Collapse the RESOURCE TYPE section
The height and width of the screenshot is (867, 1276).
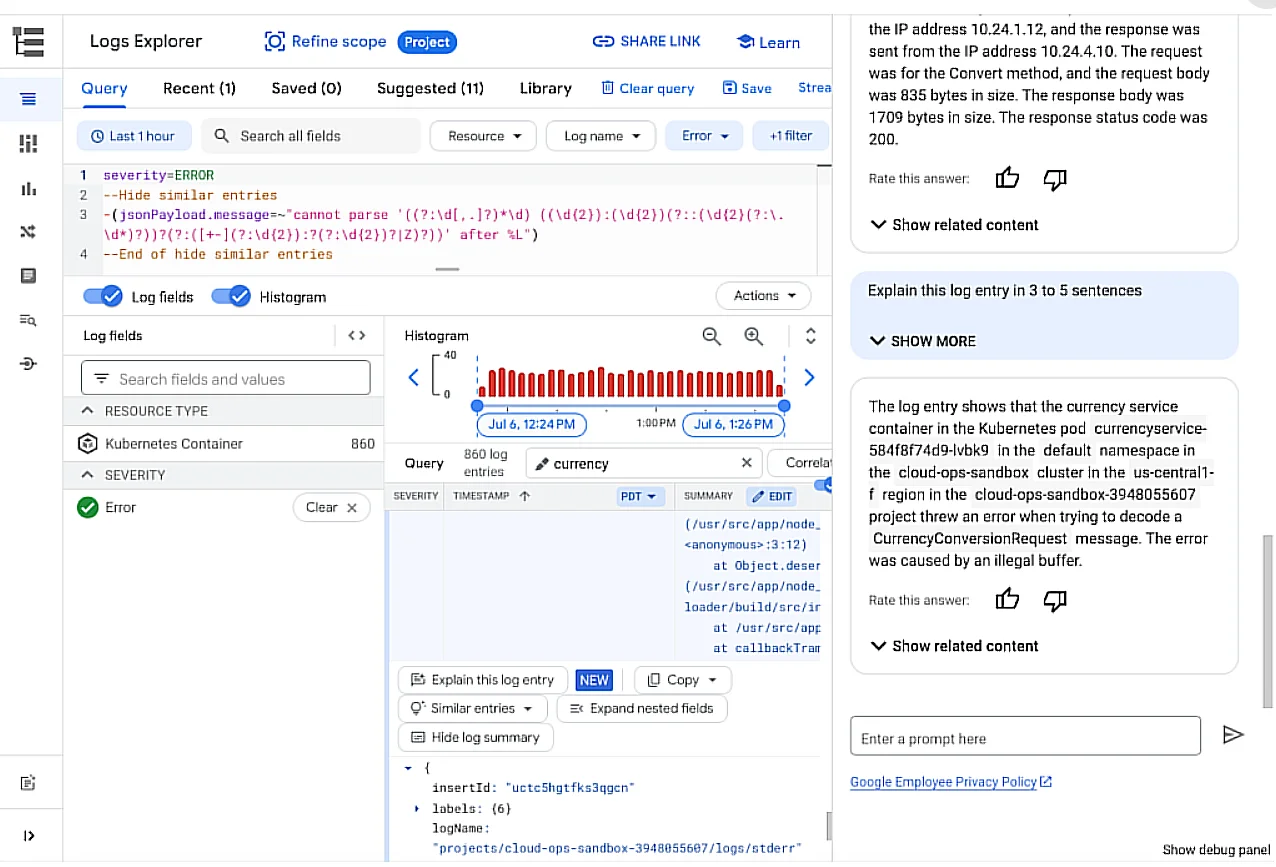click(87, 411)
